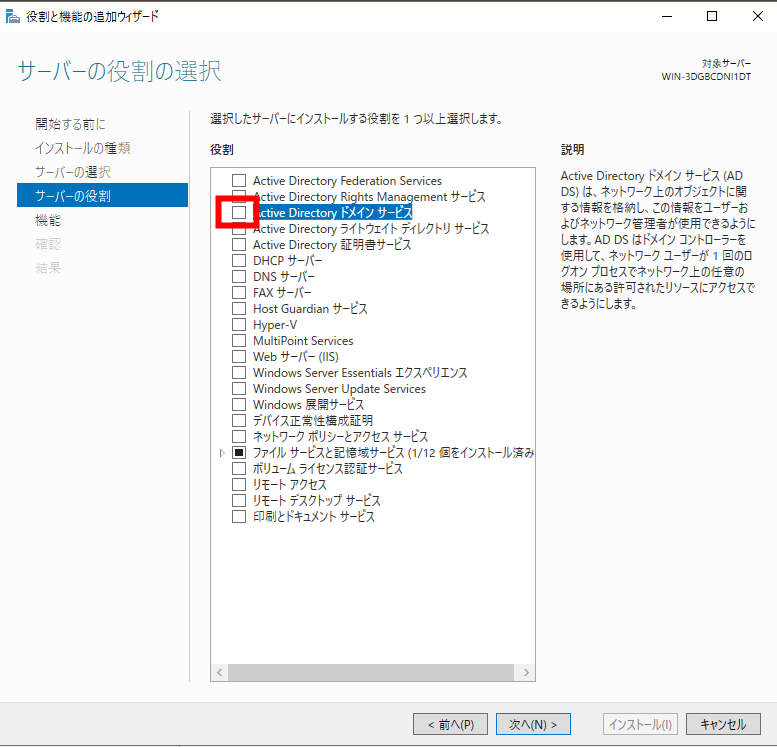This screenshot has width=777, height=747.
Task: Check the Web サーバー (IIS) checkbox
Action: pyautogui.click(x=239, y=356)
